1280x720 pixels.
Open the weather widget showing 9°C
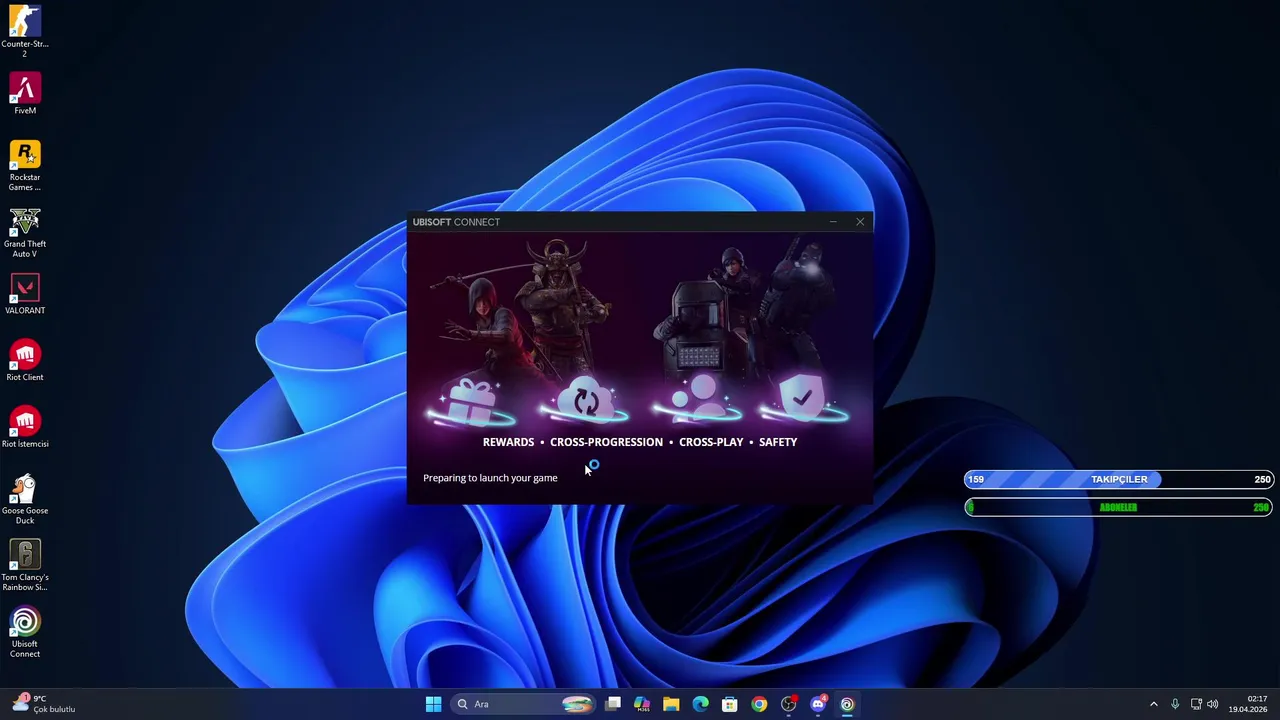point(43,704)
